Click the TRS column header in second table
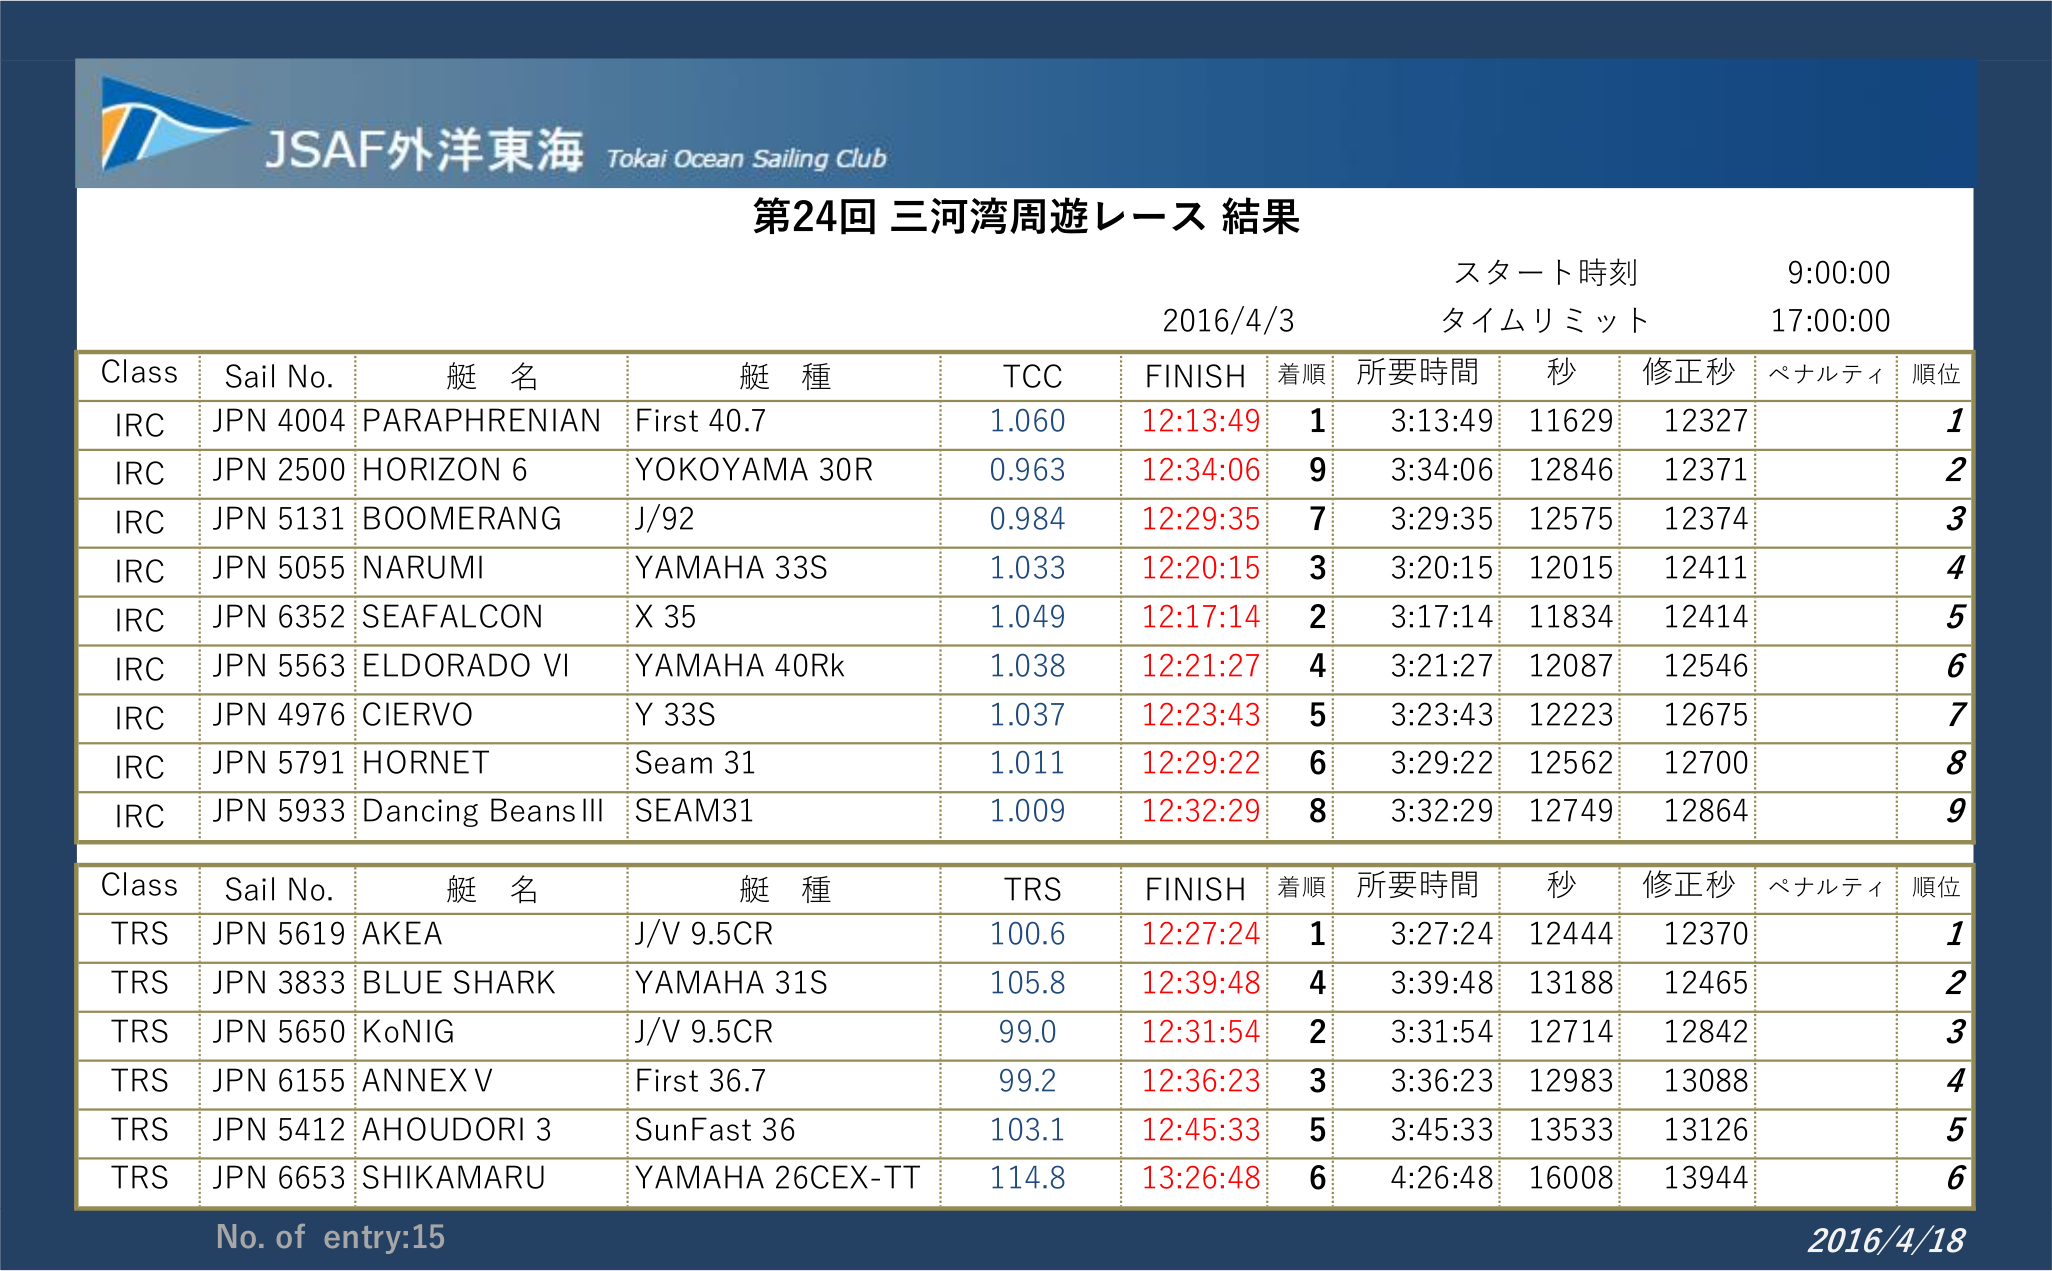 1032,889
